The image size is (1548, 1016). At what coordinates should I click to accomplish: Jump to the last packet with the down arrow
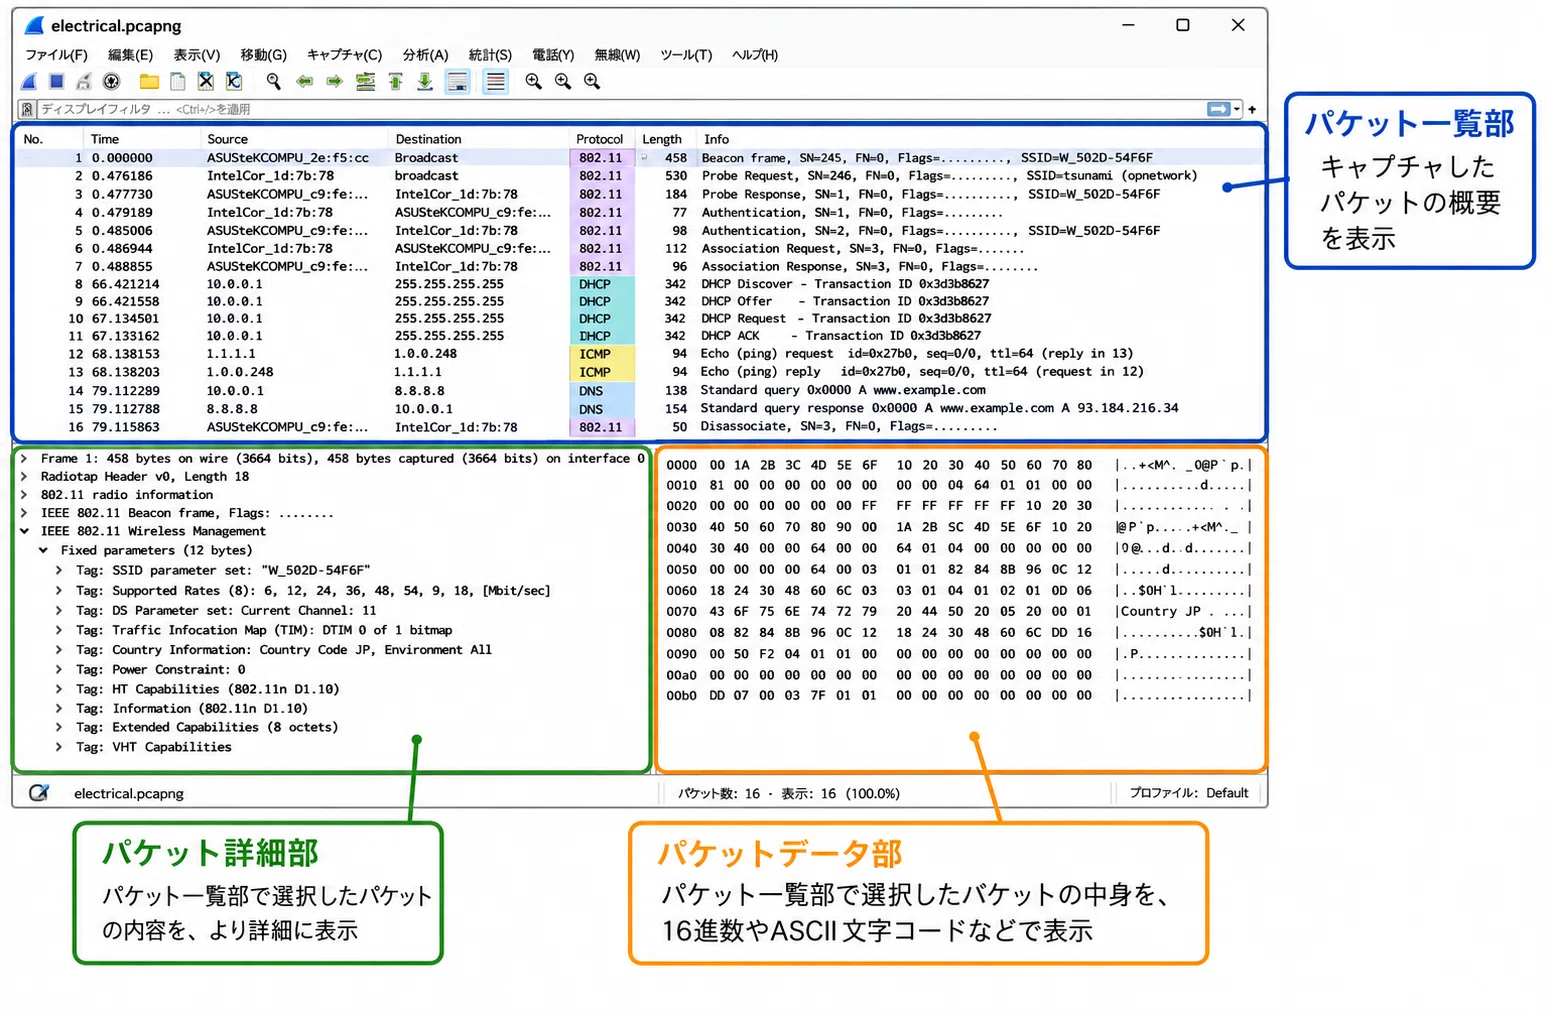click(425, 82)
